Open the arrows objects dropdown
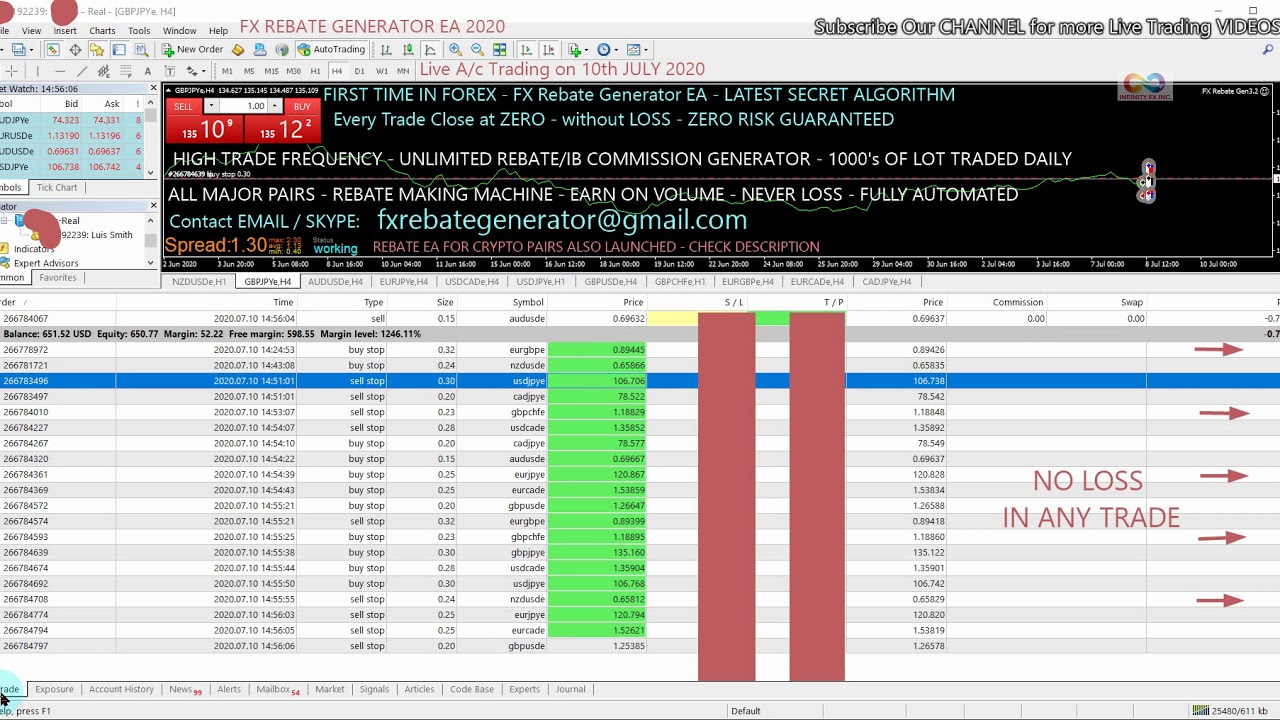This screenshot has width=1280, height=720. click(x=195, y=71)
